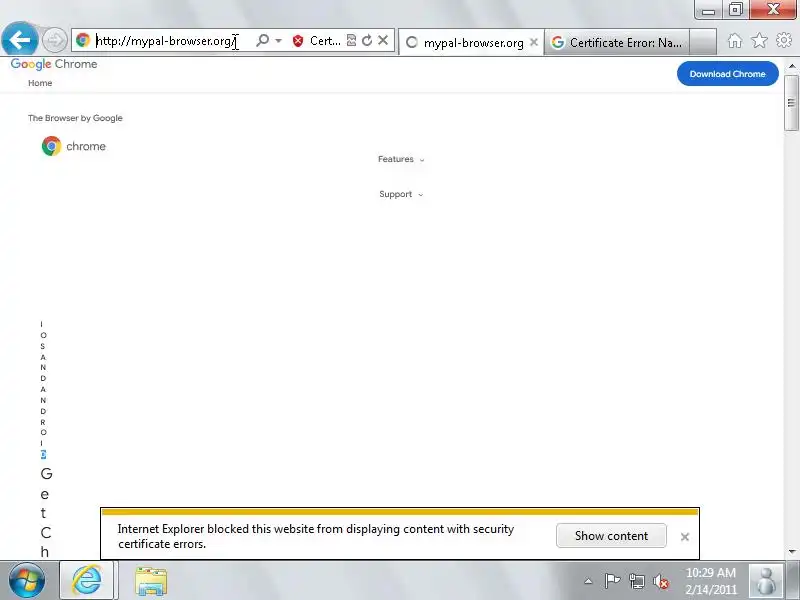Go back with the blue Back arrow
The height and width of the screenshot is (600, 800).
[20, 39]
